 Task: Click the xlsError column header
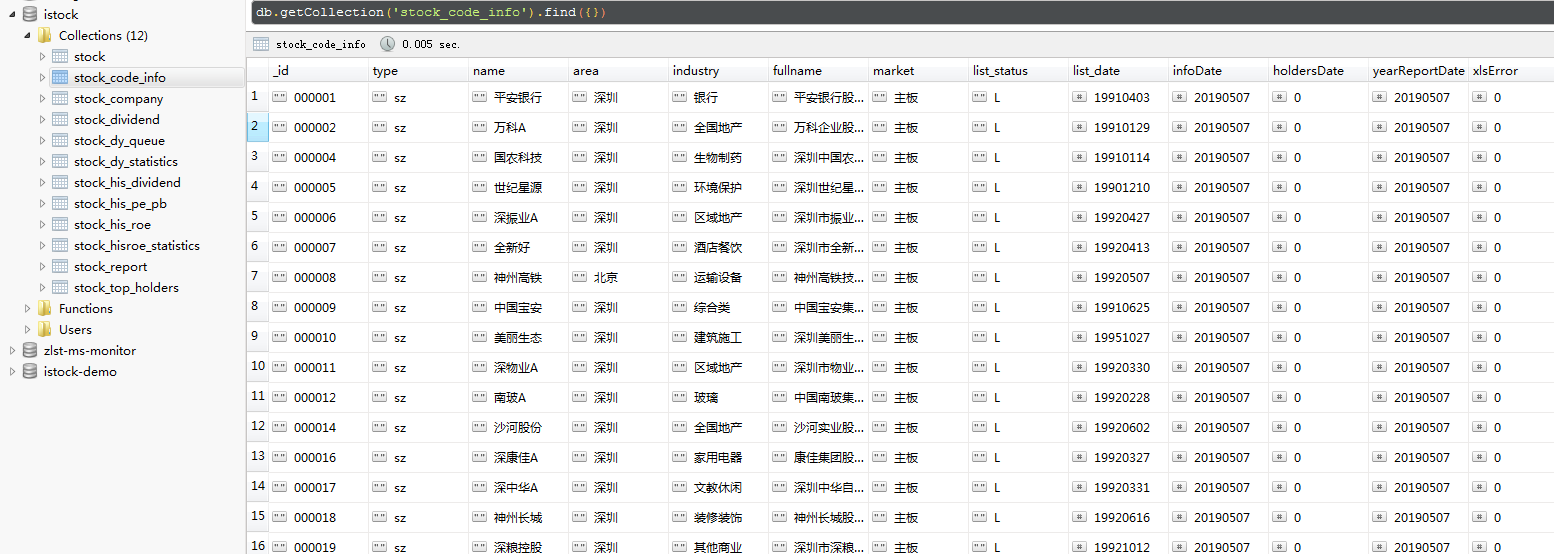1511,71
